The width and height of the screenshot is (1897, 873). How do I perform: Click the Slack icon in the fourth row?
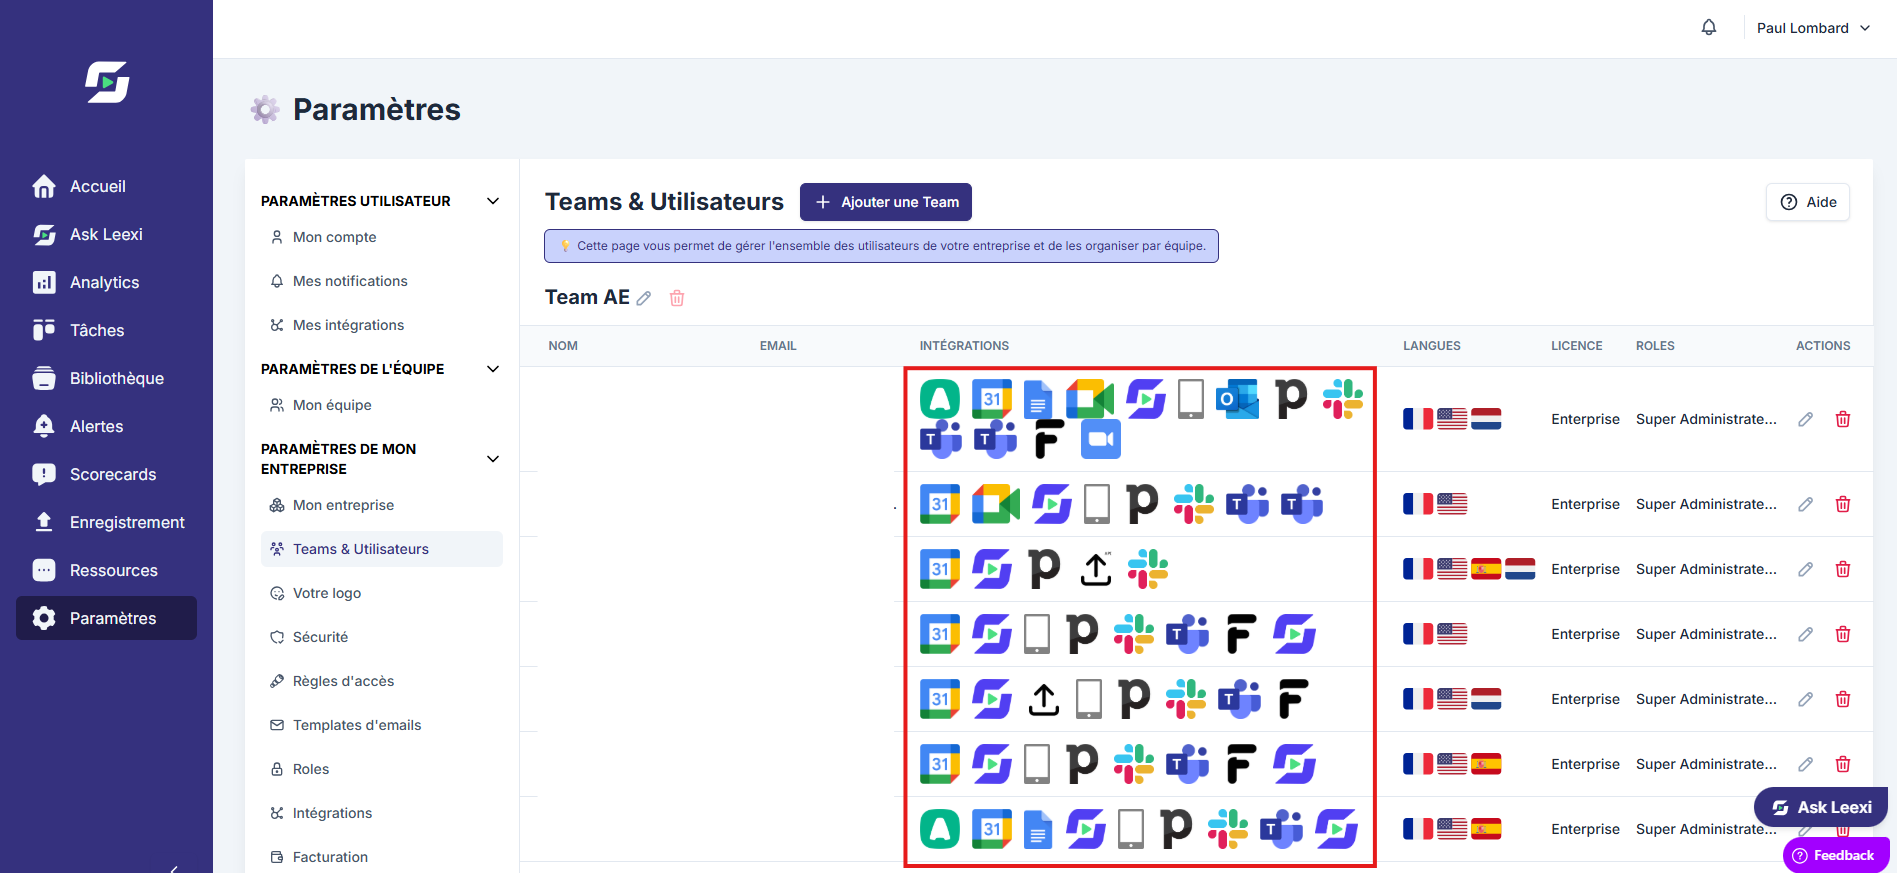tap(1134, 634)
